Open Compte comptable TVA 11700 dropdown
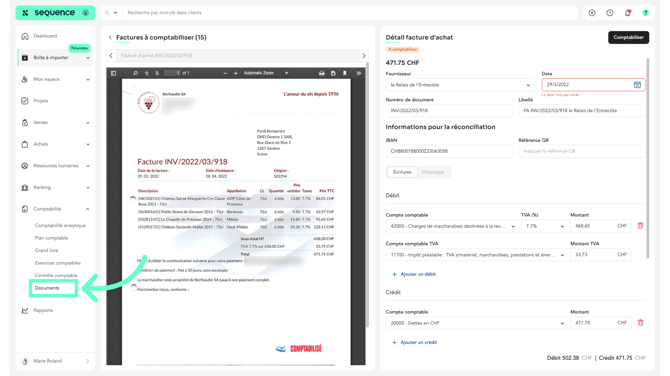The height and width of the screenshot is (376, 670). (477, 255)
